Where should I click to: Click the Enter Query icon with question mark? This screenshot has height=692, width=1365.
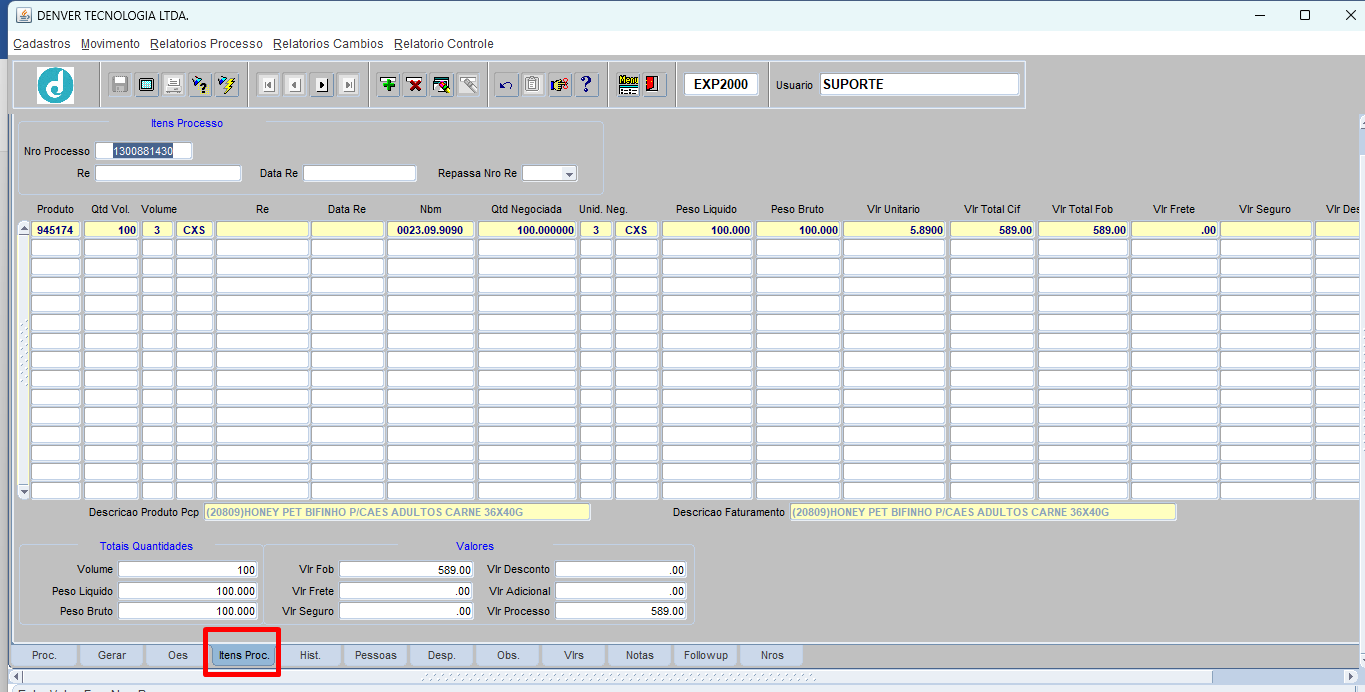tap(200, 85)
